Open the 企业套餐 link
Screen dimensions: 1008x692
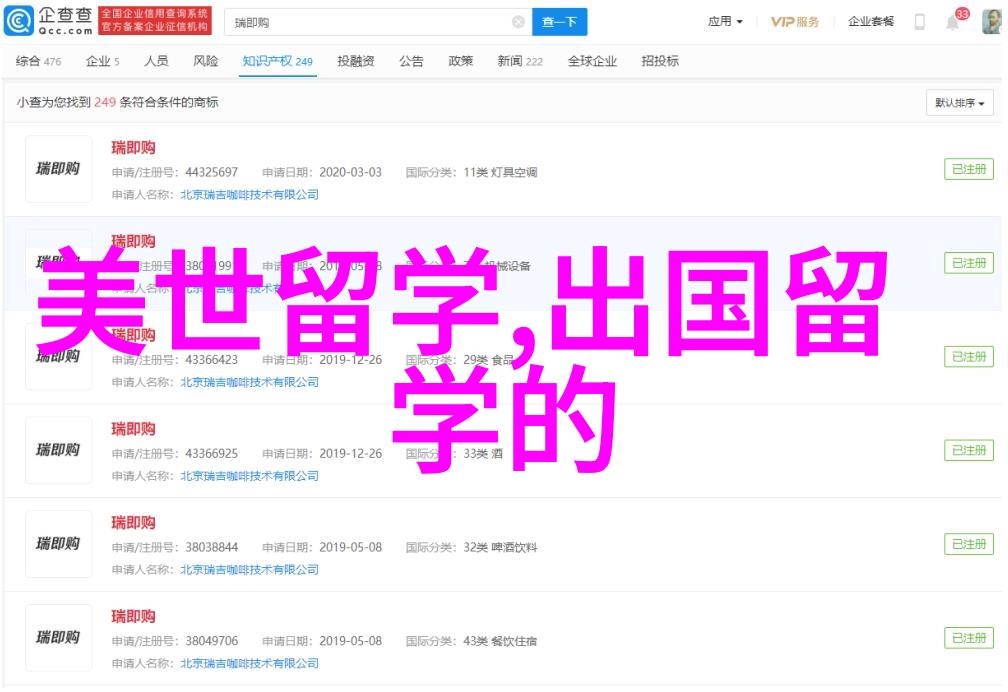tap(870, 22)
